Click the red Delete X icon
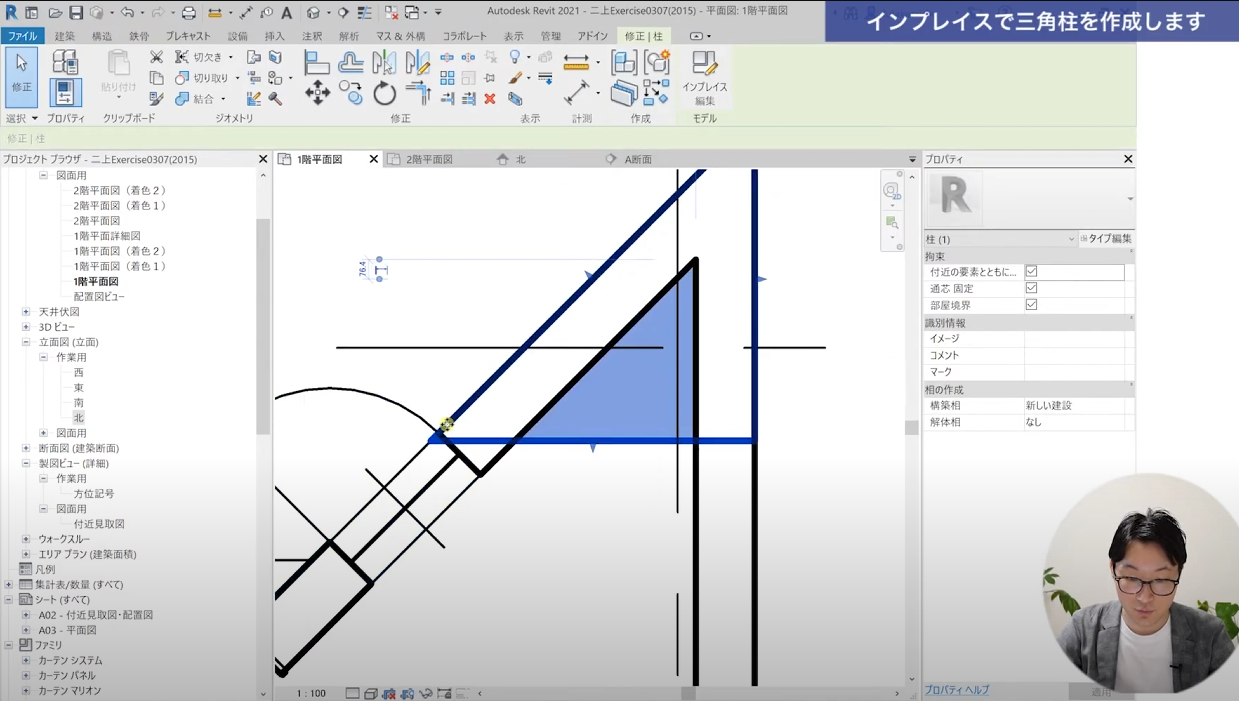The image size is (1239, 701). [x=490, y=99]
